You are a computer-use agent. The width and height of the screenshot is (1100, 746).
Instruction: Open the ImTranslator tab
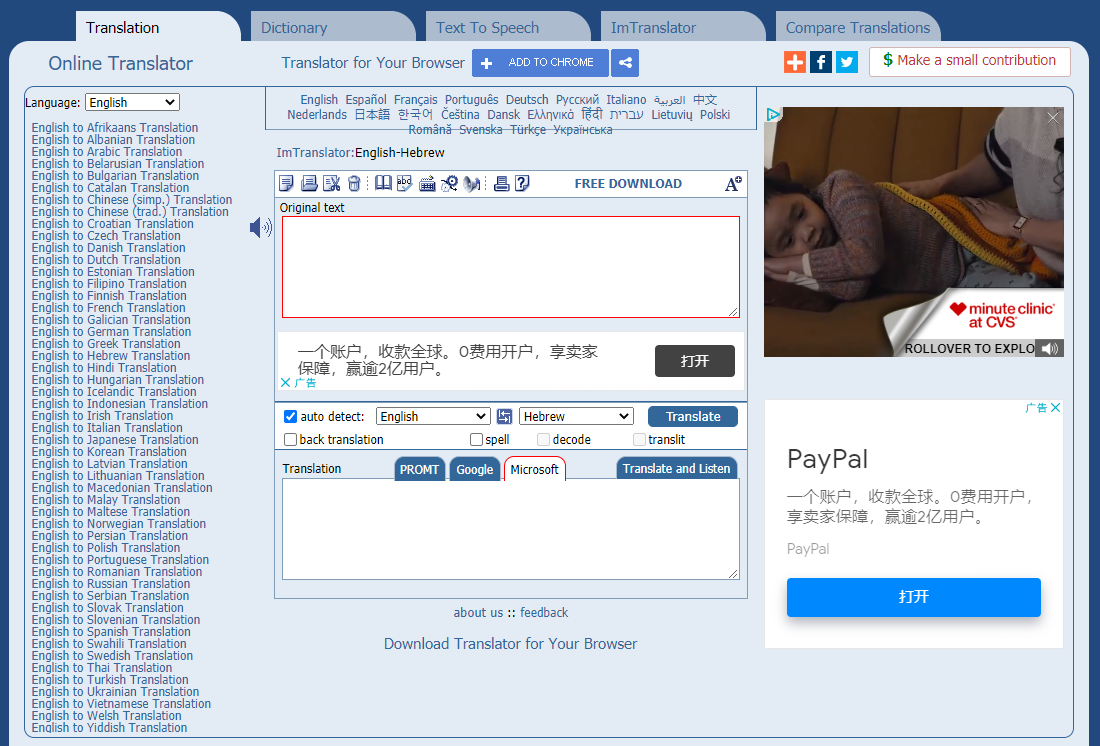(x=682, y=27)
